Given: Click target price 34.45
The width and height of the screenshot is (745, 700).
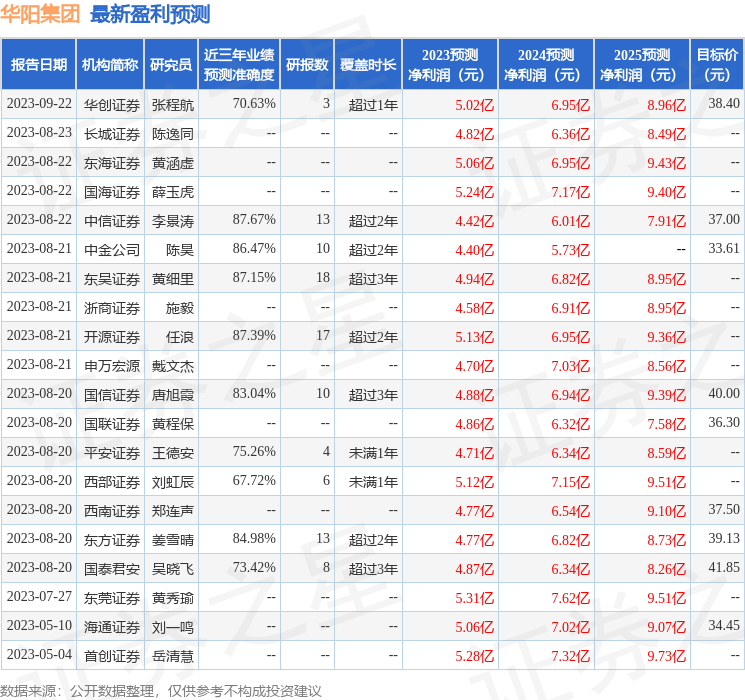Looking at the screenshot, I should coord(724,625).
